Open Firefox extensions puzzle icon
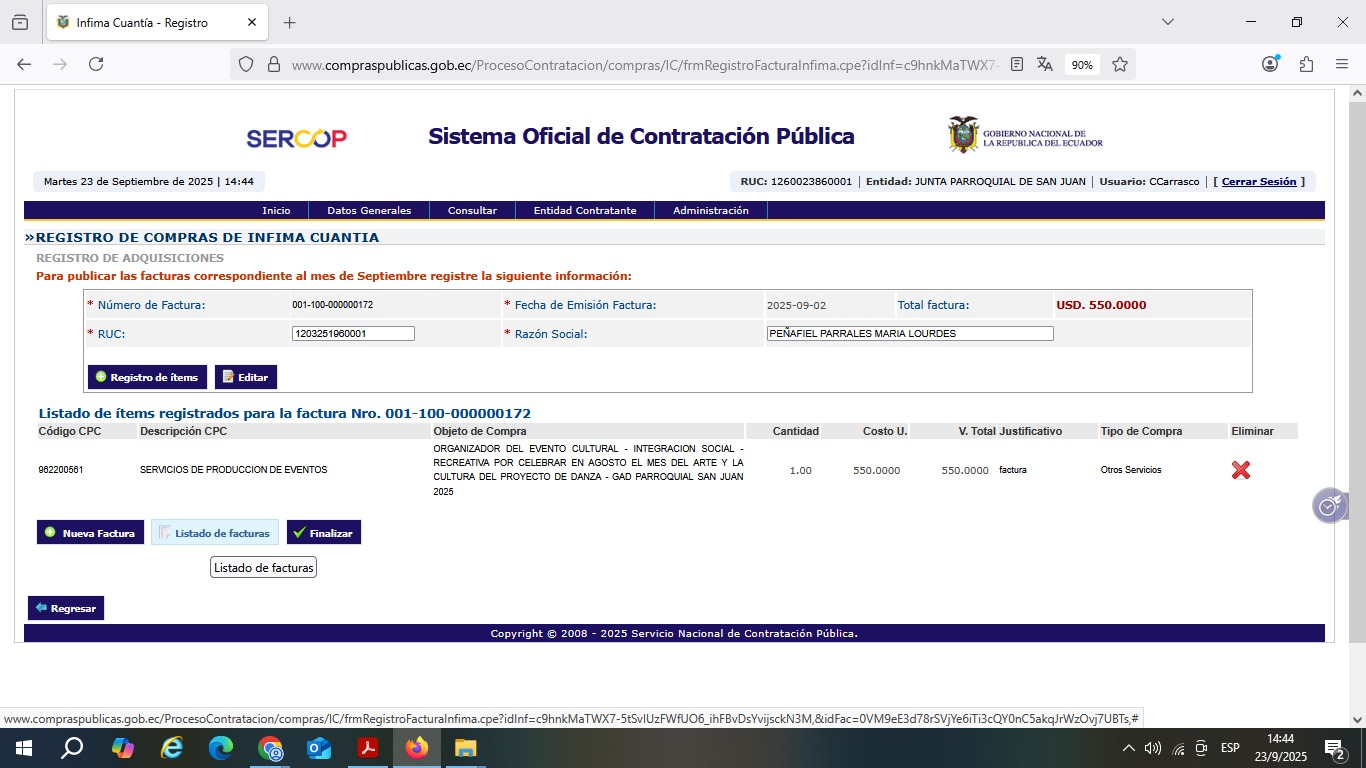The width and height of the screenshot is (1366, 768). [x=1306, y=64]
